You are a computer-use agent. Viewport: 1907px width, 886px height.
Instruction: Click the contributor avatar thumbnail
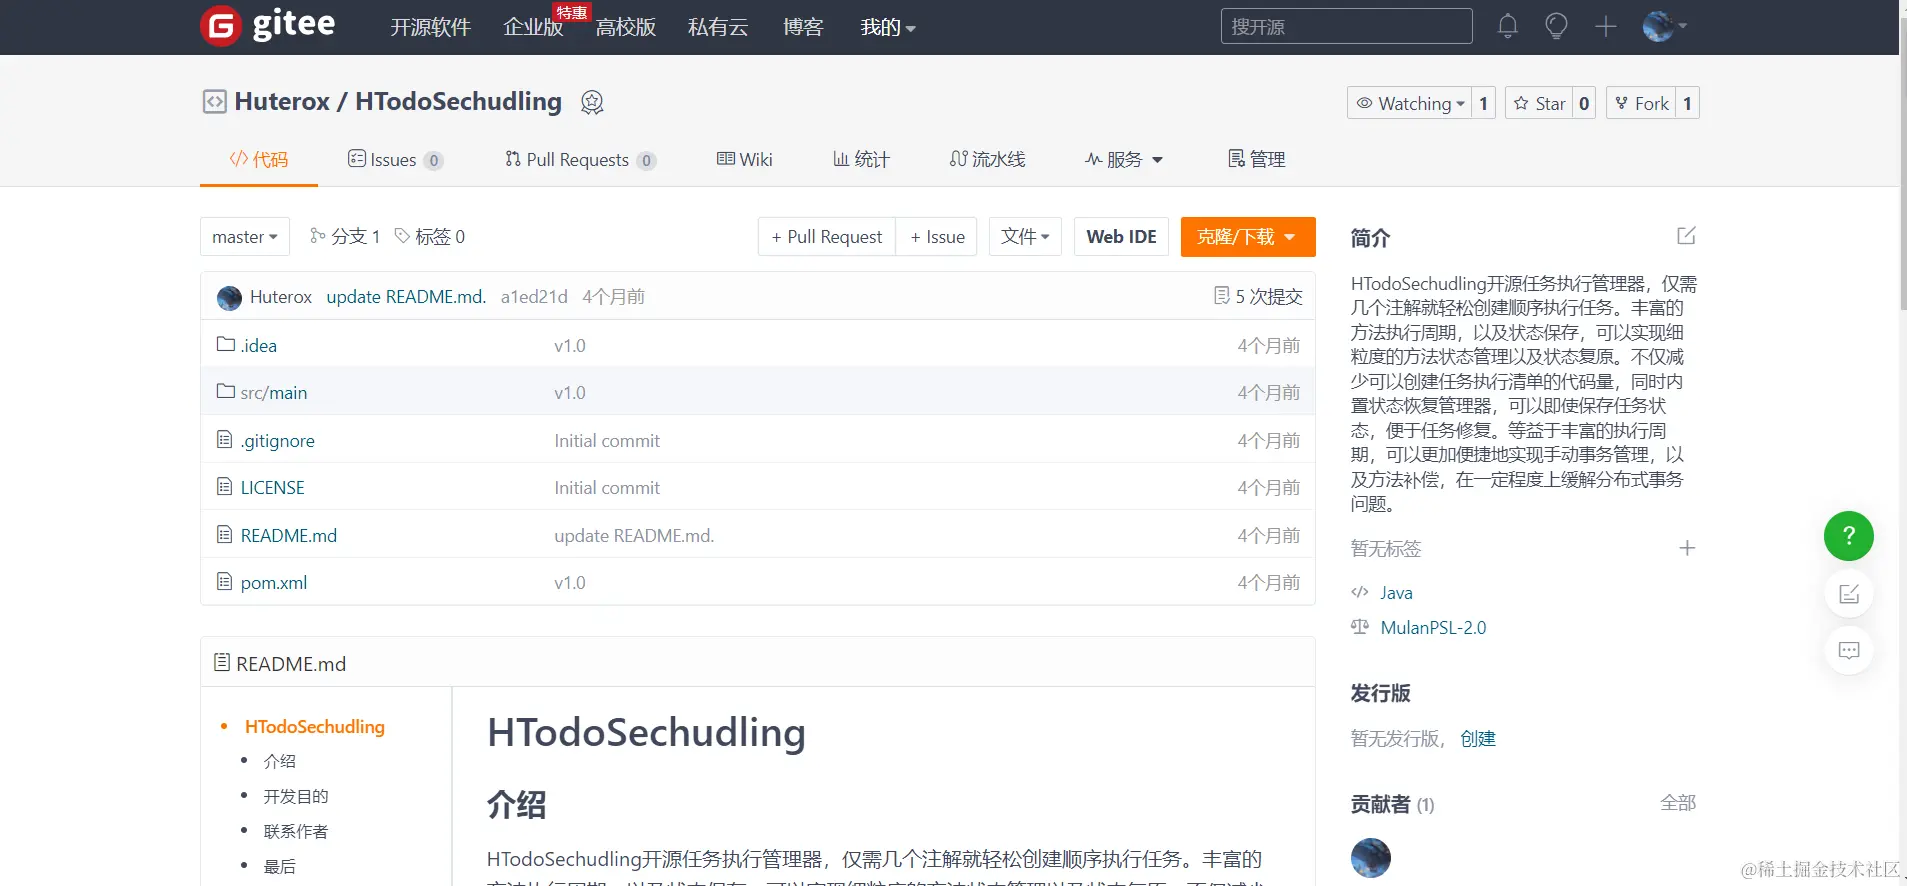point(1370,858)
